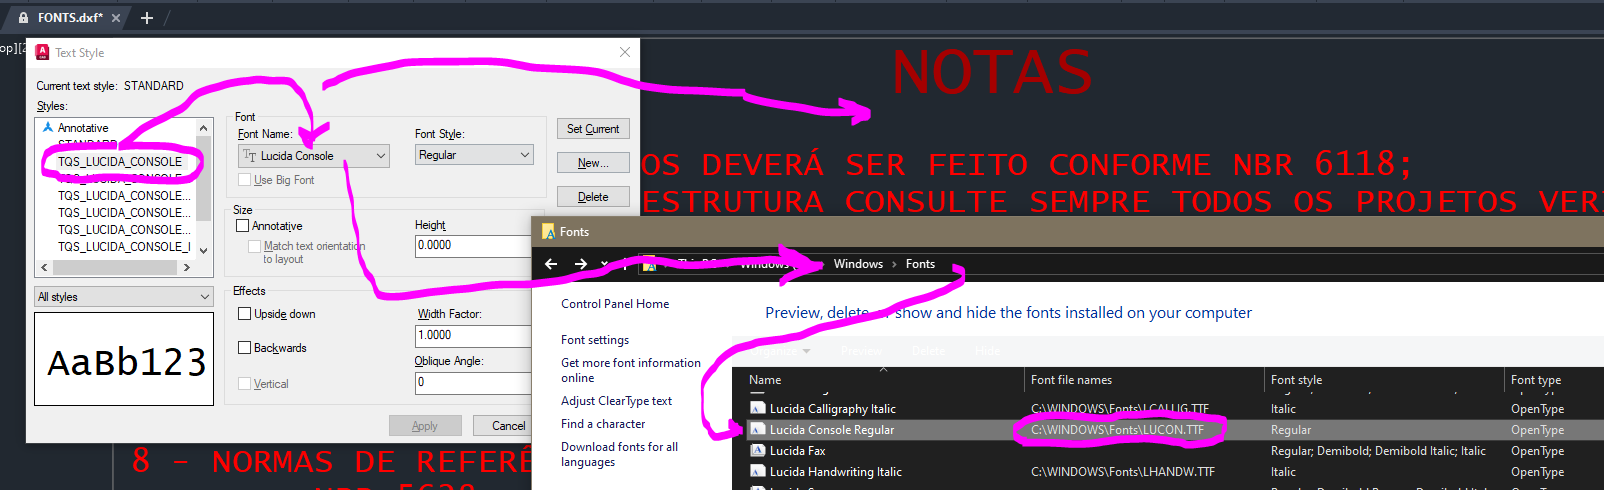
Task: Open the Adjust ClearType text link
Action: pos(616,401)
